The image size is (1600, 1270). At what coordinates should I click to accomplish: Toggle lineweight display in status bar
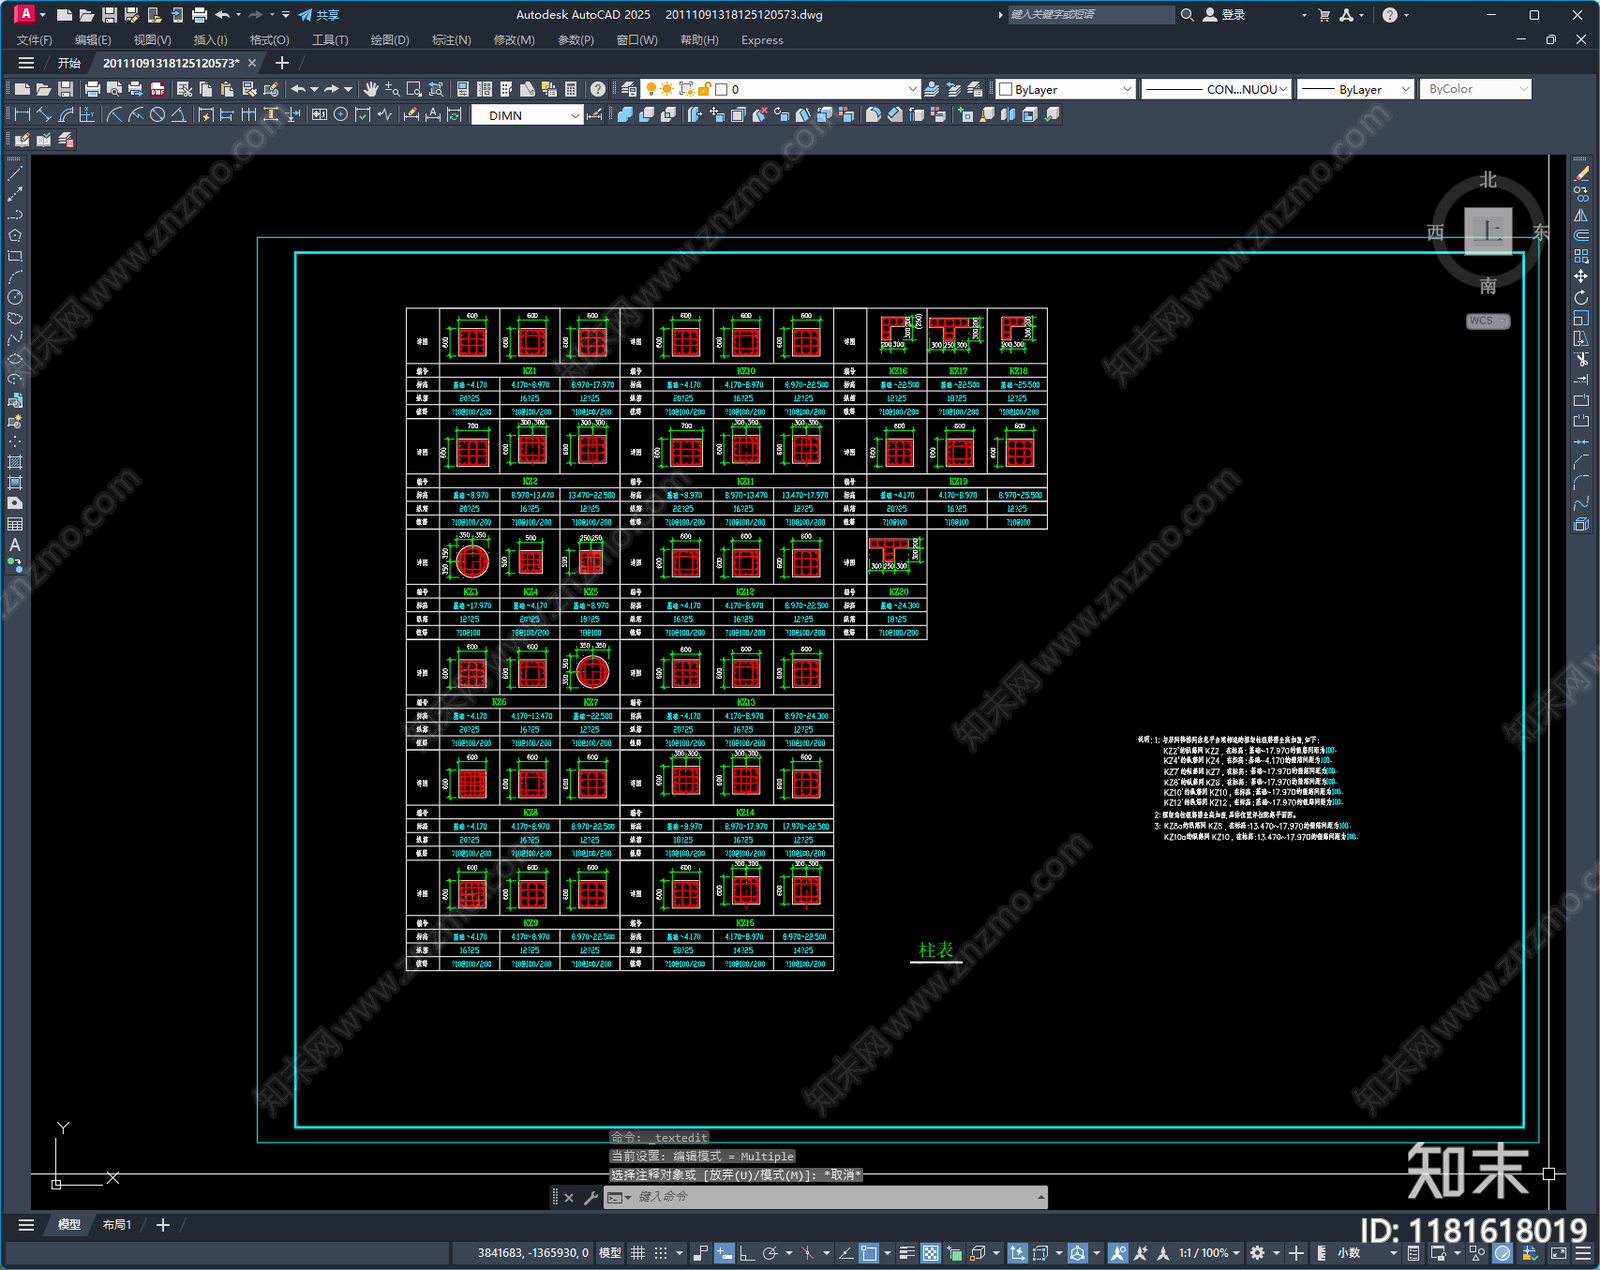tap(907, 1253)
